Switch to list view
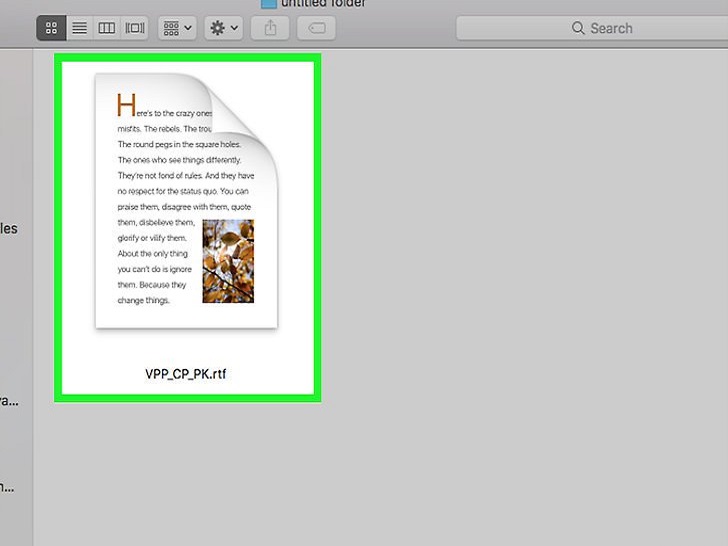 (79, 28)
